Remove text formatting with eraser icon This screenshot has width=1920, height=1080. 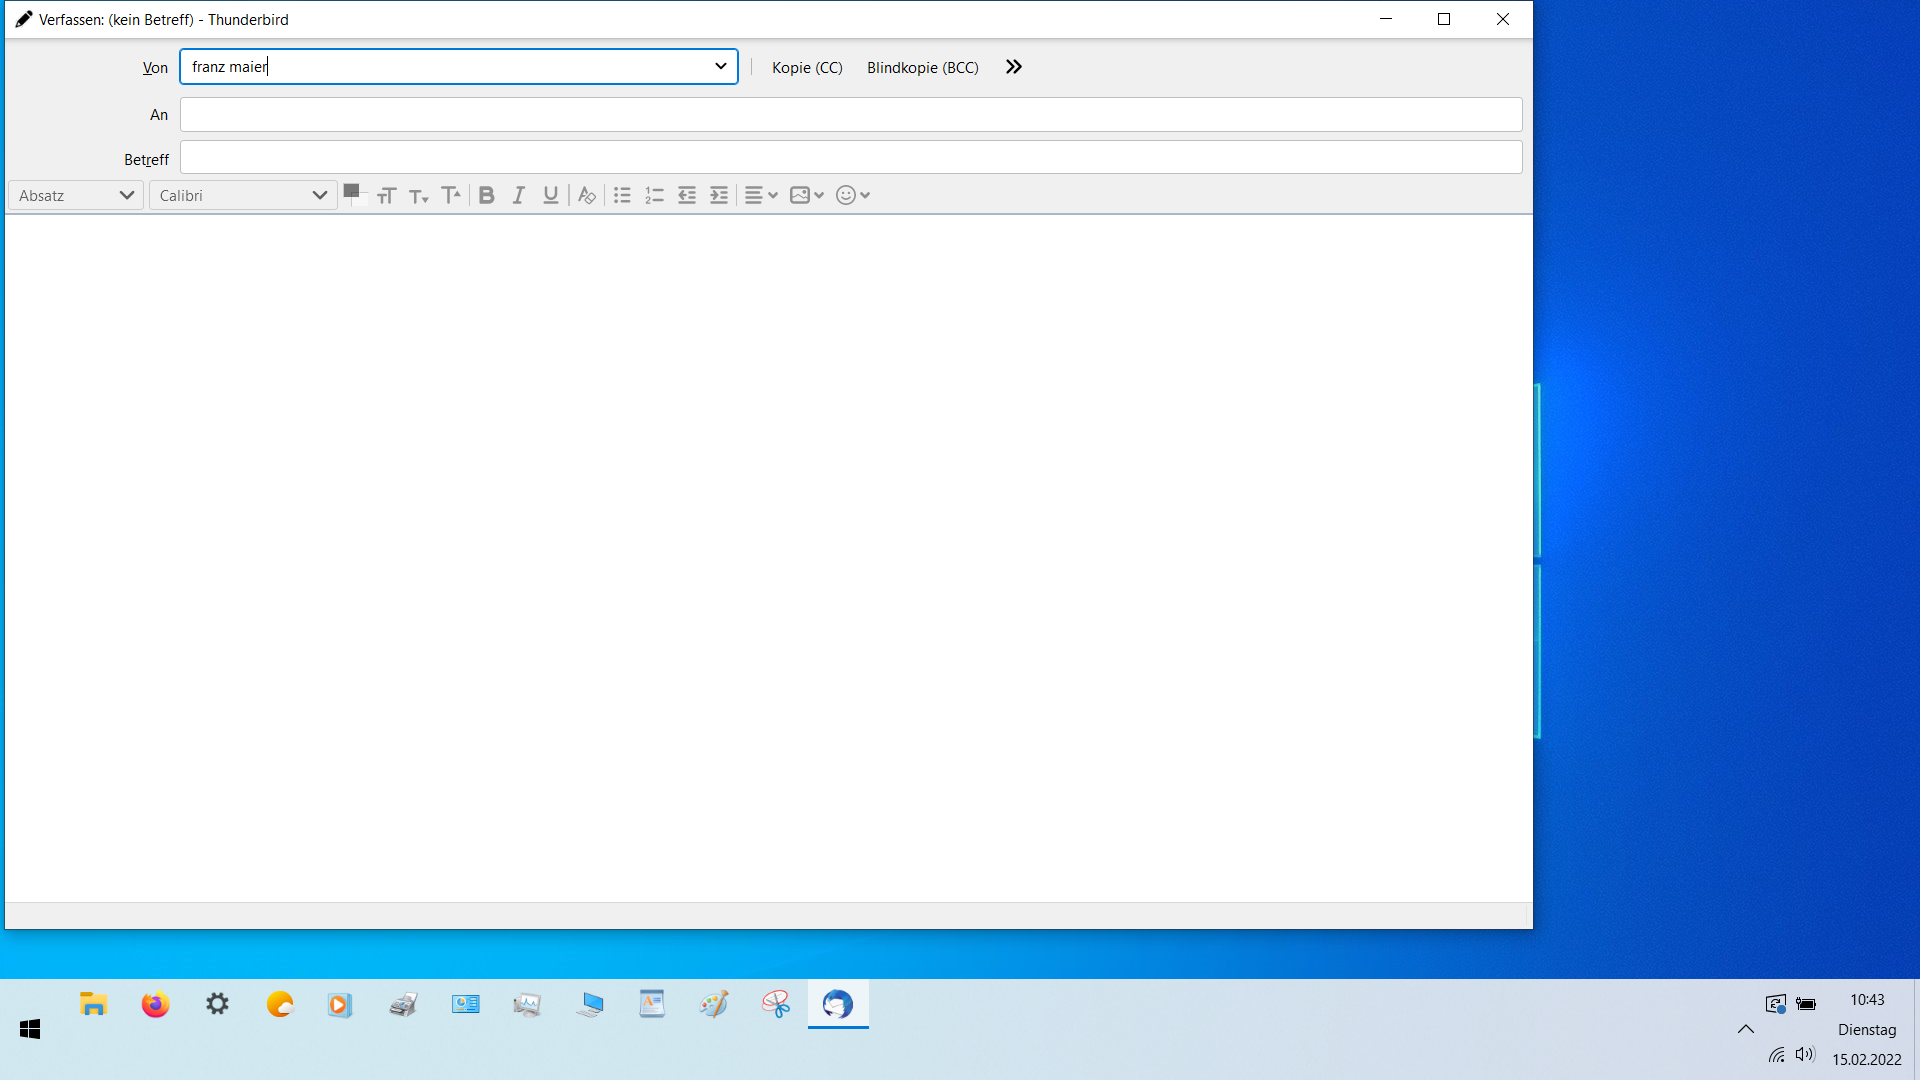coord(587,196)
